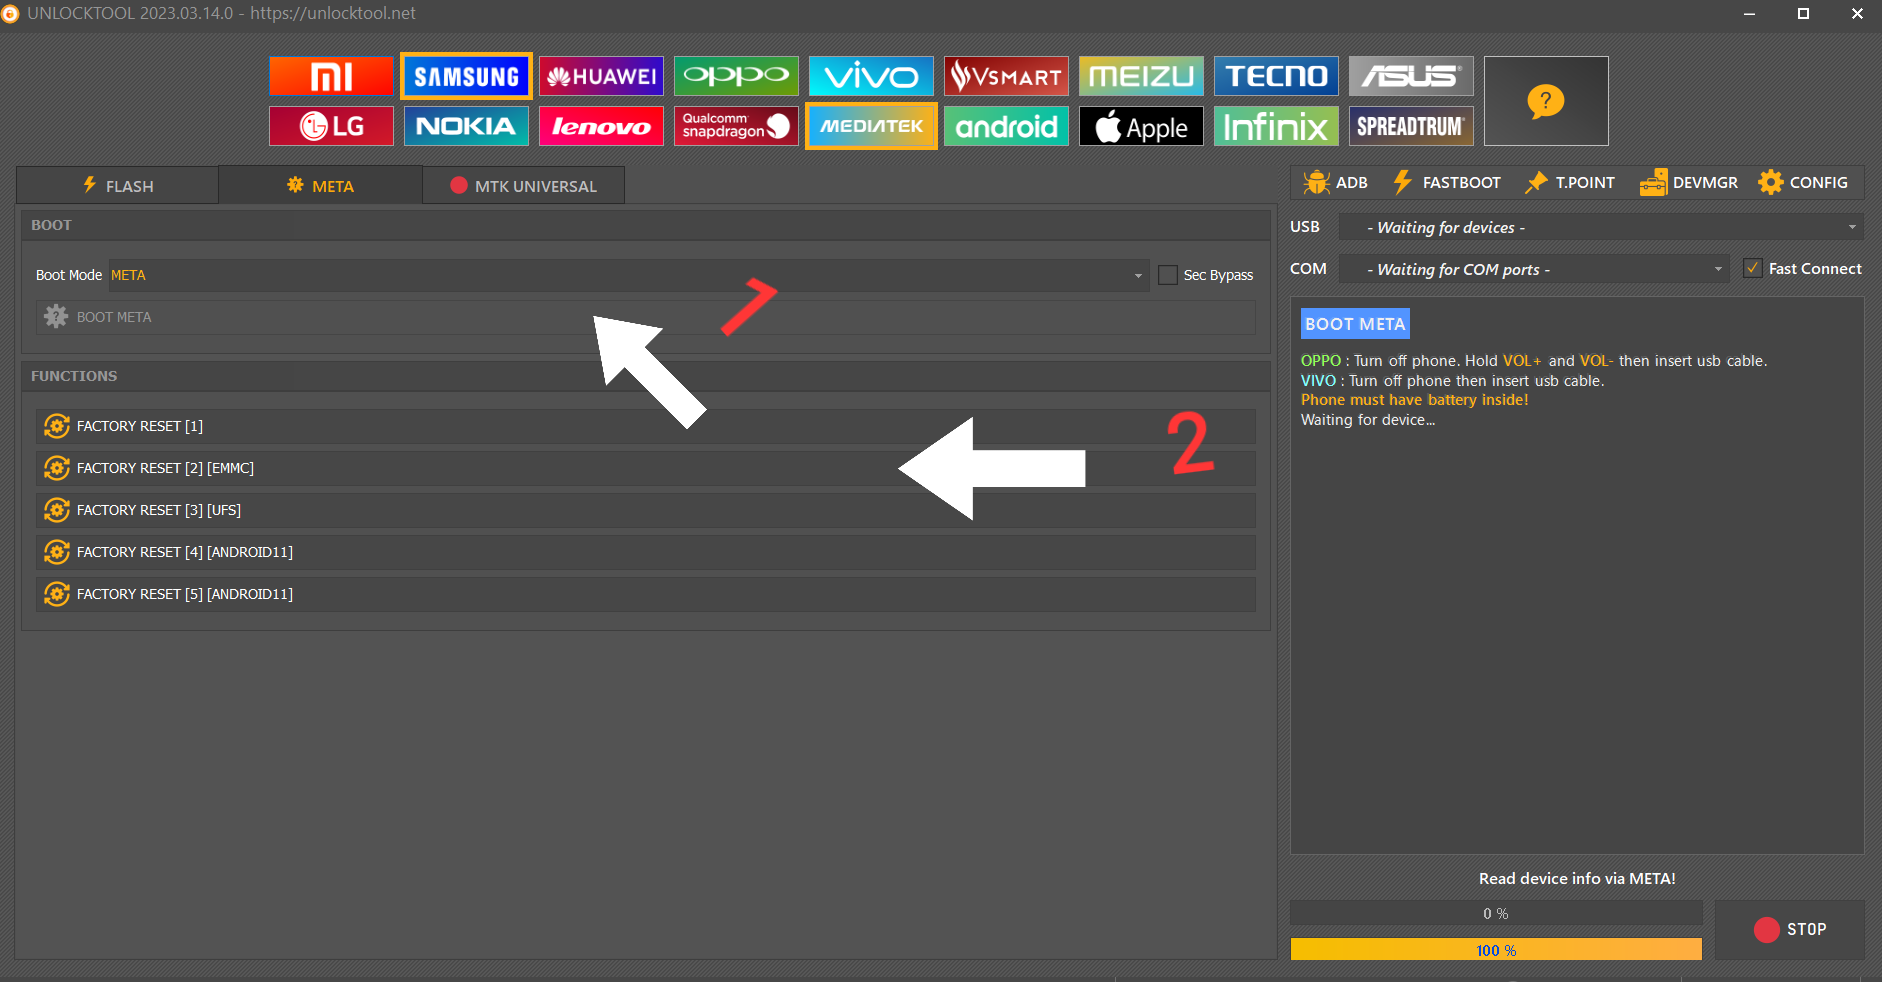Select the Spreadtrum brand logo
This screenshot has height=982, width=1882.
coord(1411,126)
